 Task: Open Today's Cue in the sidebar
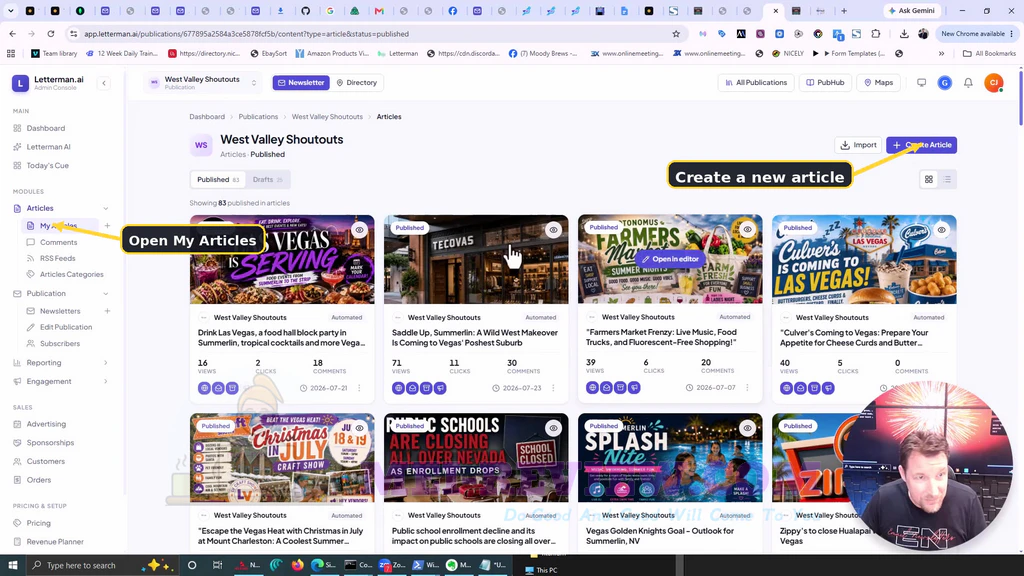(x=47, y=165)
